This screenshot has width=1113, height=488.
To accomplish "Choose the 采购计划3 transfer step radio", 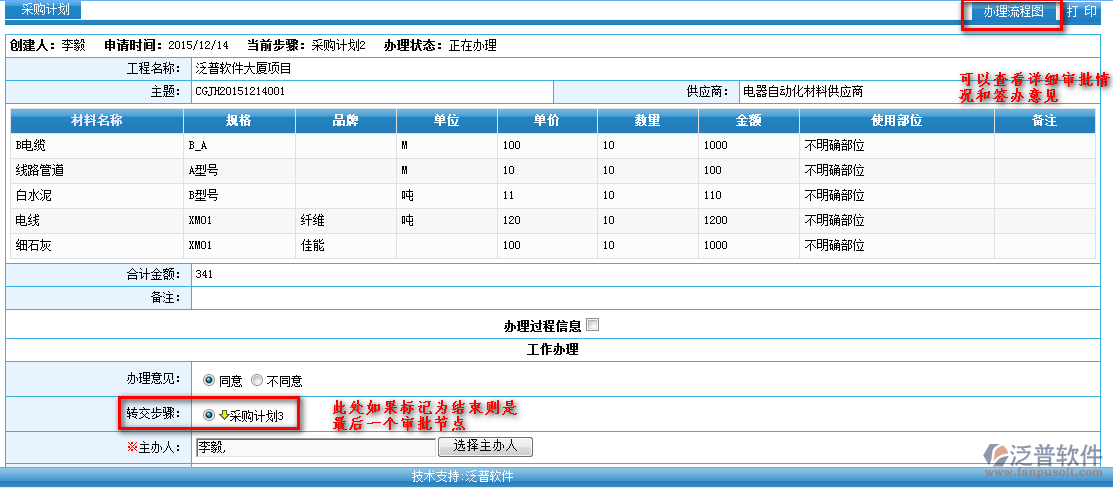I will click(209, 415).
